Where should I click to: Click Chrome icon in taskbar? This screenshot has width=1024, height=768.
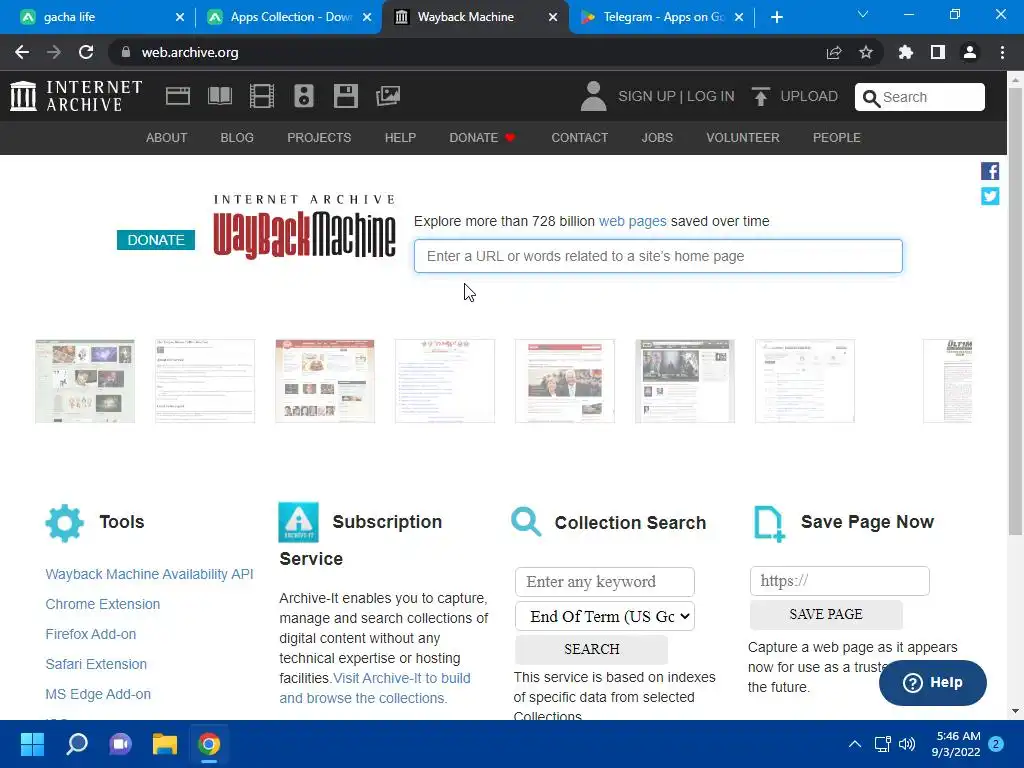pos(209,744)
